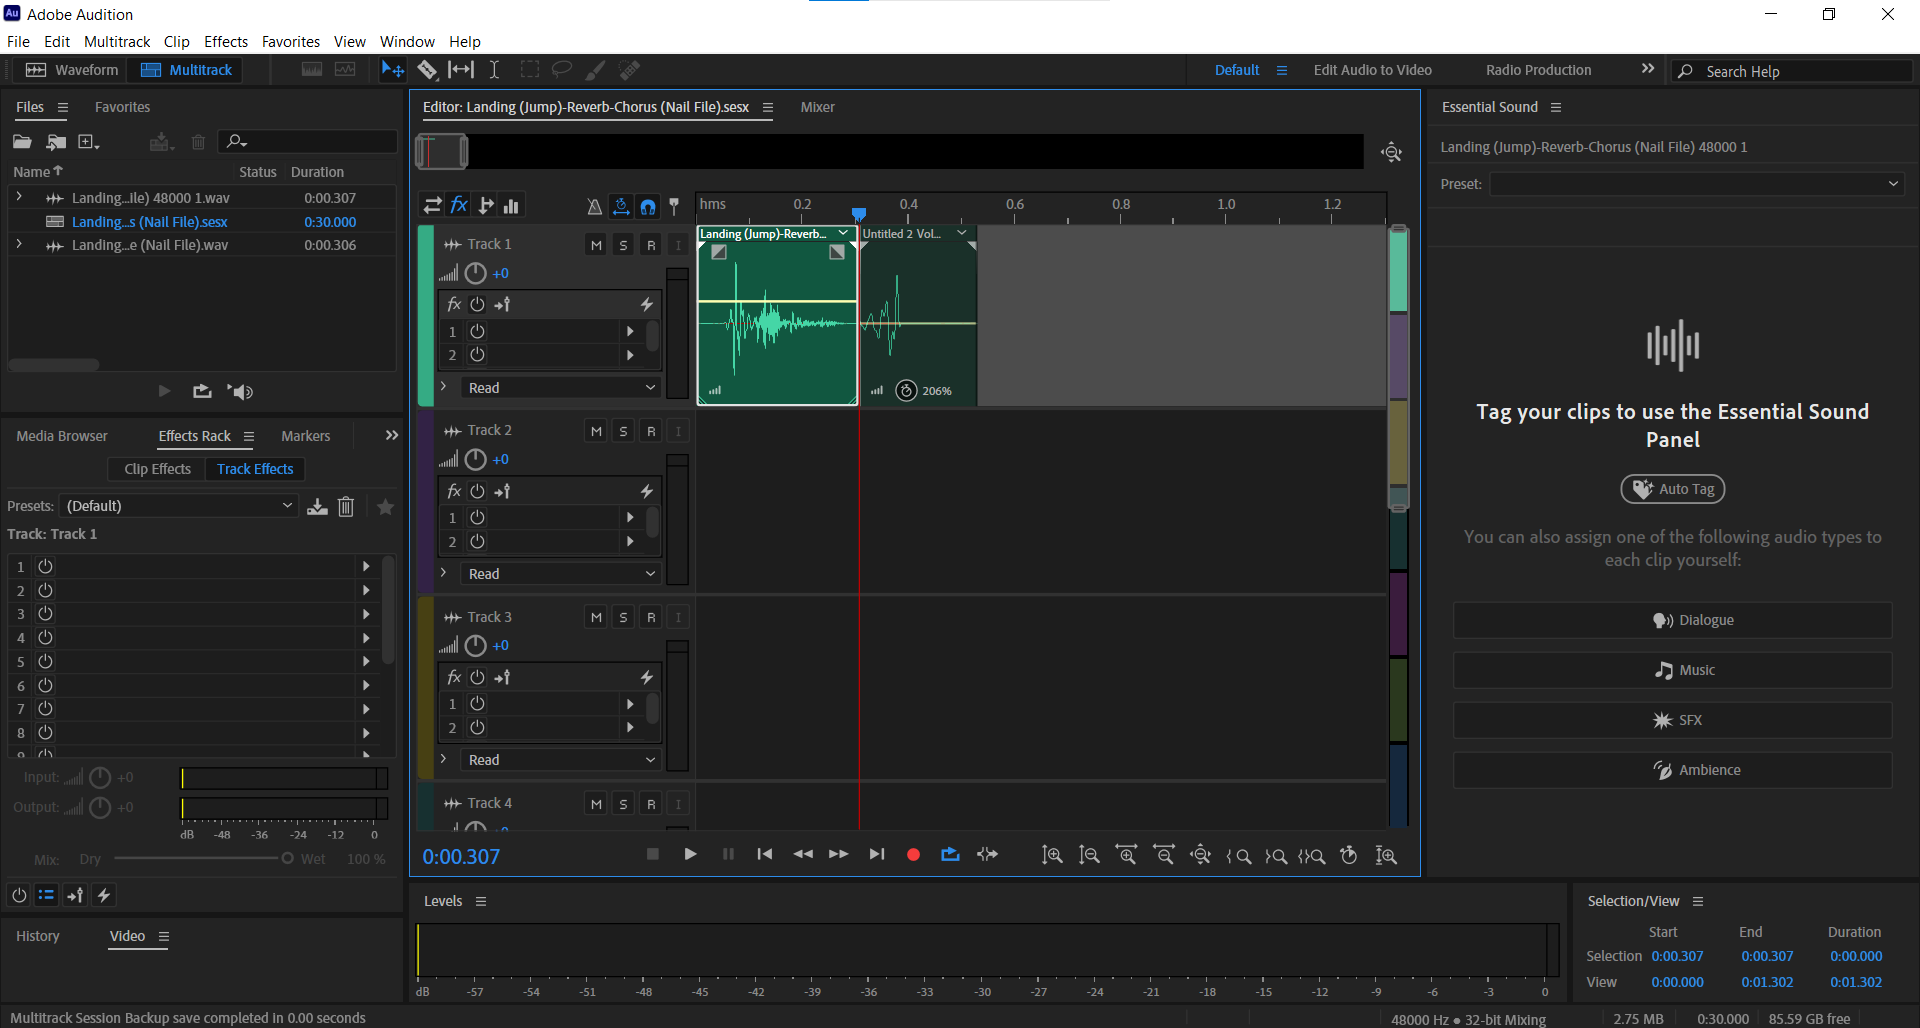The width and height of the screenshot is (1920, 1028).
Task: Expand Landing..e (Nail File).wav entry
Action: coord(19,245)
